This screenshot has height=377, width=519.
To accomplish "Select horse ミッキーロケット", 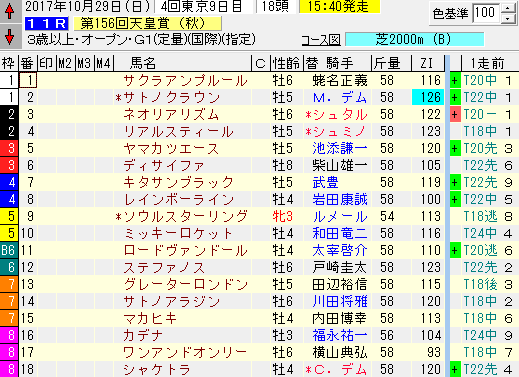I will point(178,234).
